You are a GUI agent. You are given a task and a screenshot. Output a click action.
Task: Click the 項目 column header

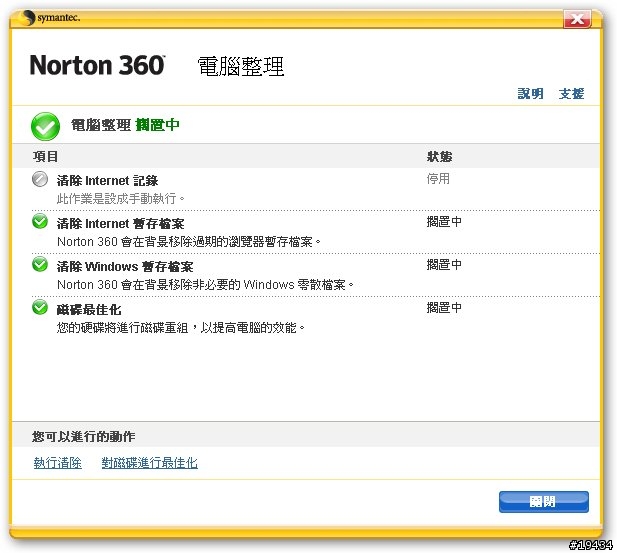click(45, 156)
